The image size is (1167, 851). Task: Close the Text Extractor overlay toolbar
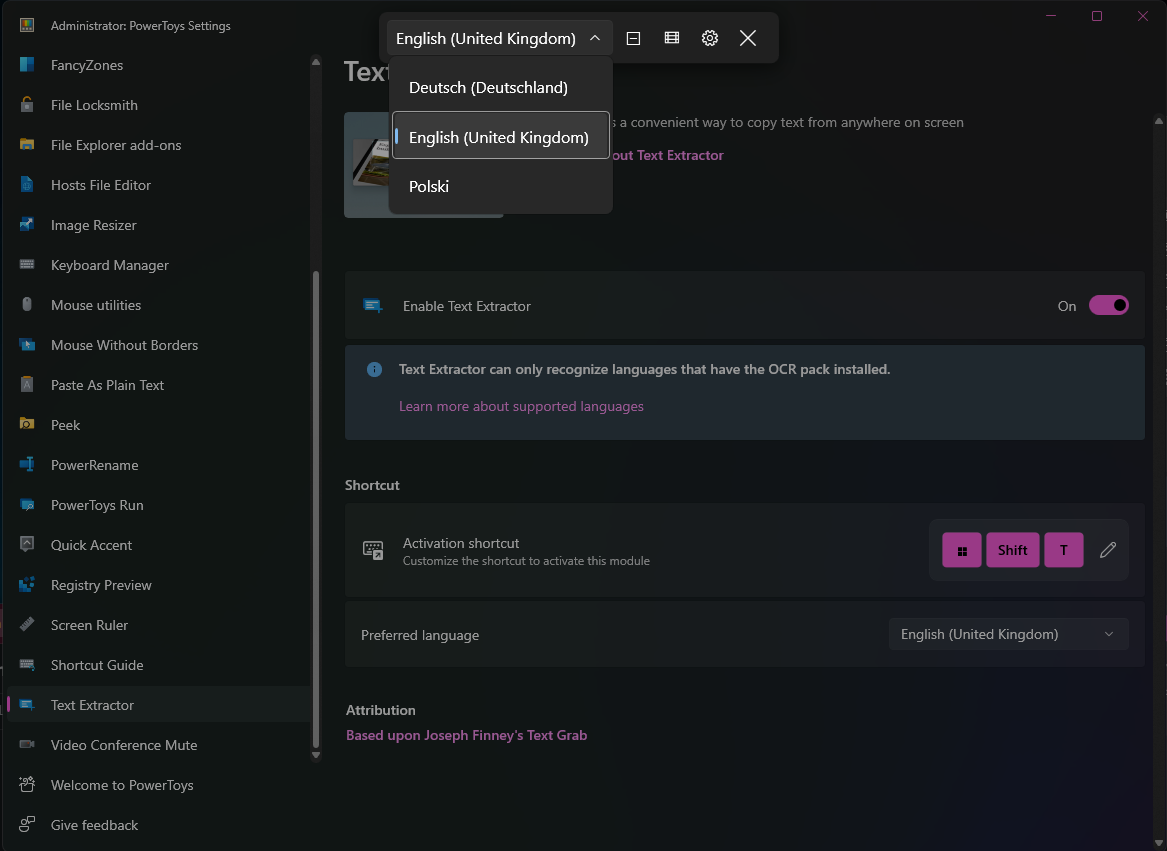coord(748,38)
